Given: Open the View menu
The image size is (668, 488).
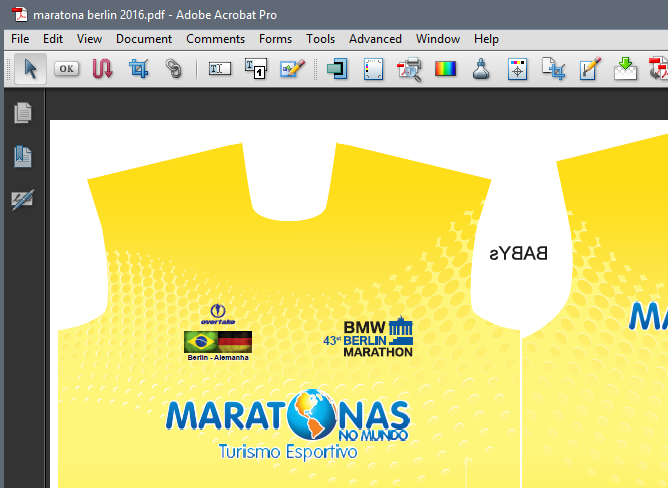Looking at the screenshot, I should (89, 39).
